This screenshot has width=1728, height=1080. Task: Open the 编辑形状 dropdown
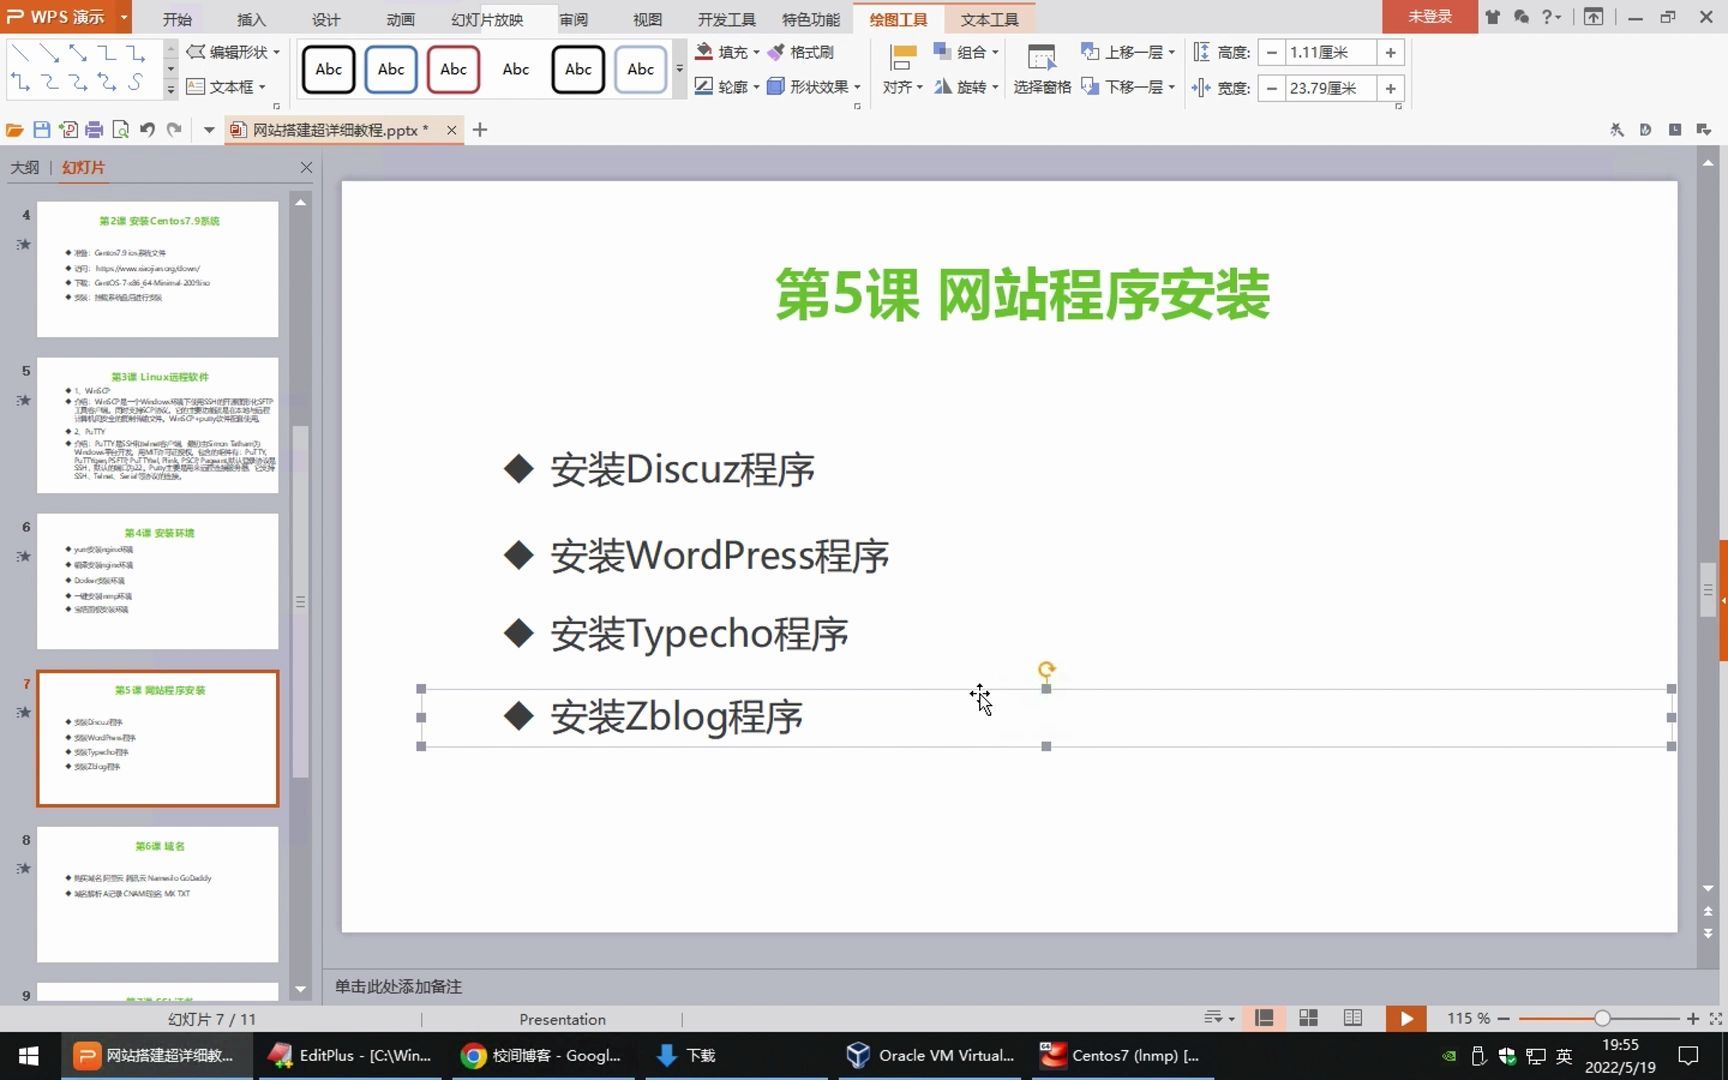click(234, 52)
